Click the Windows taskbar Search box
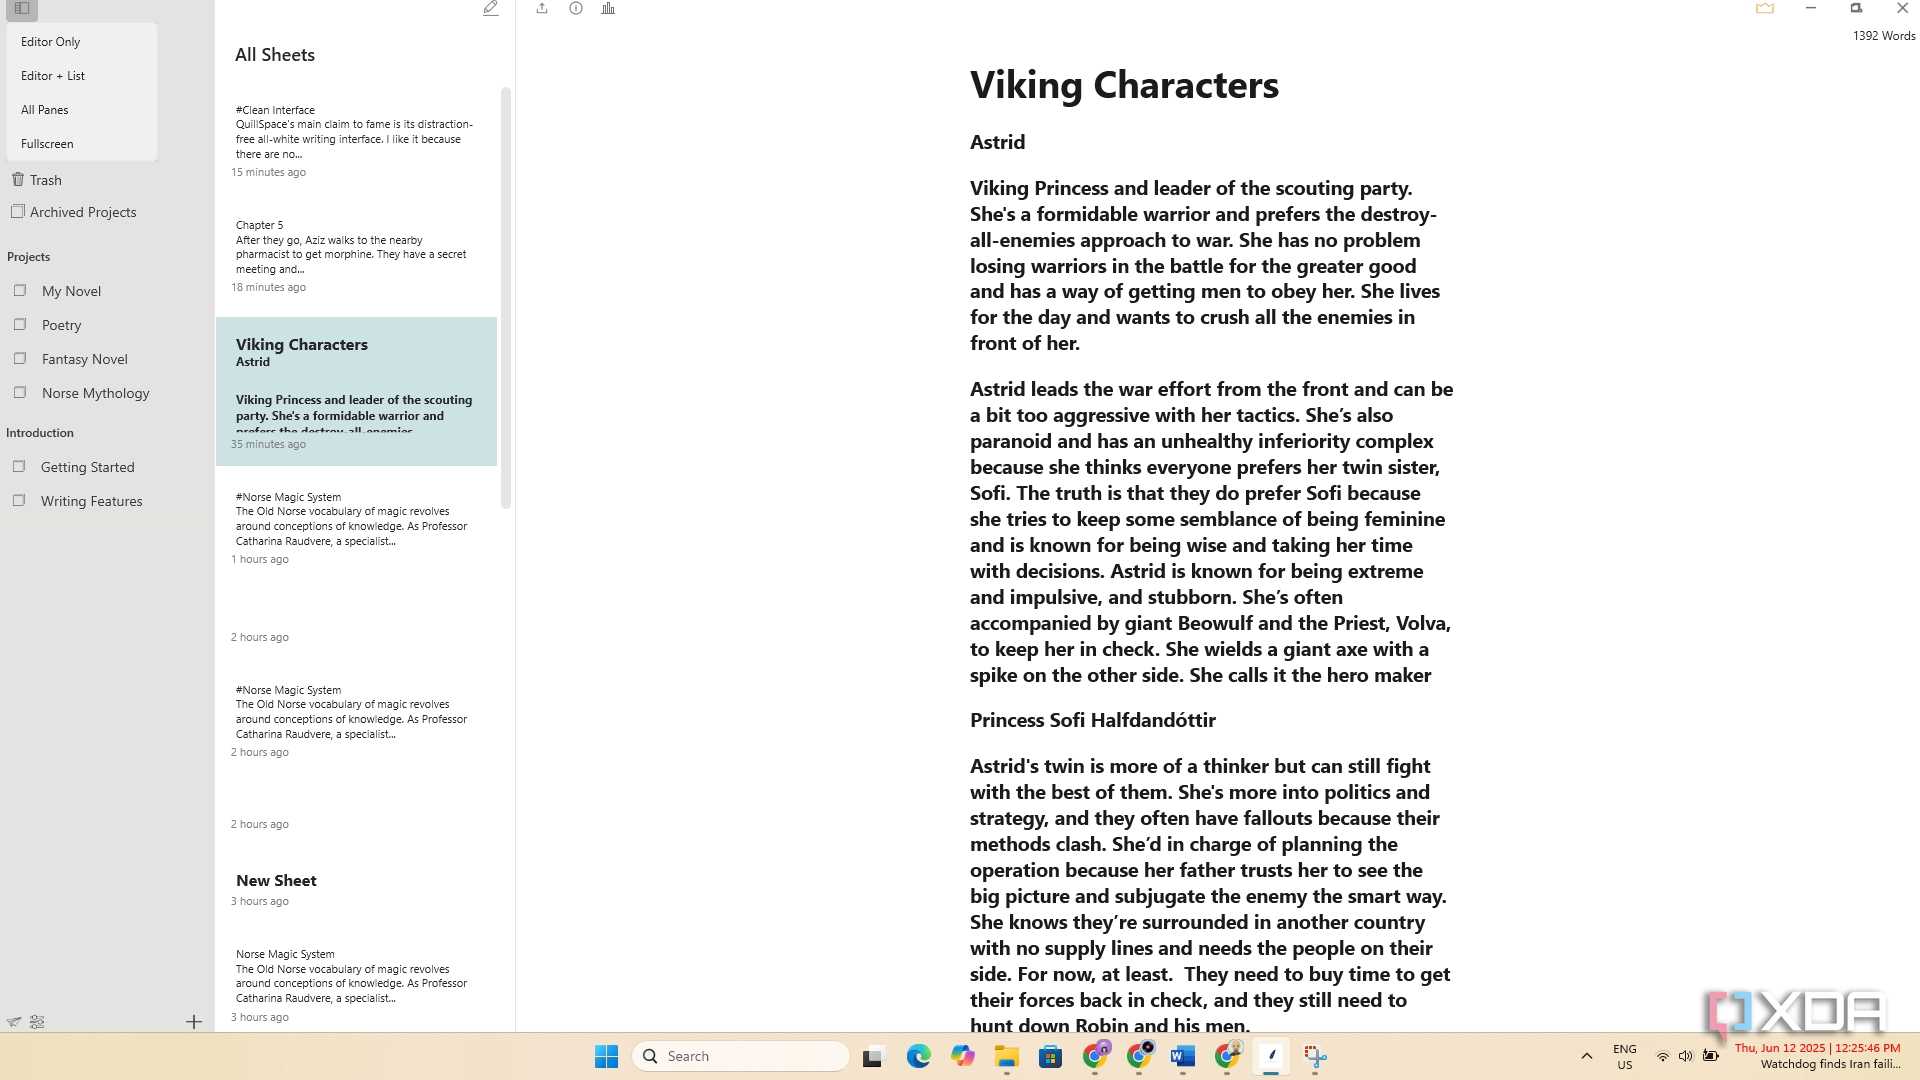 coord(741,1056)
